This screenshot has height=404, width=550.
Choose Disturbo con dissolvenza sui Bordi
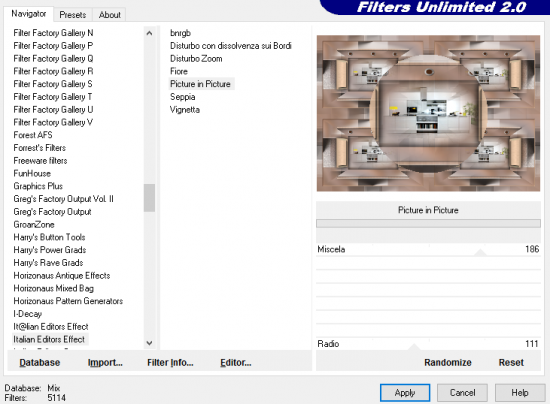tap(230, 46)
